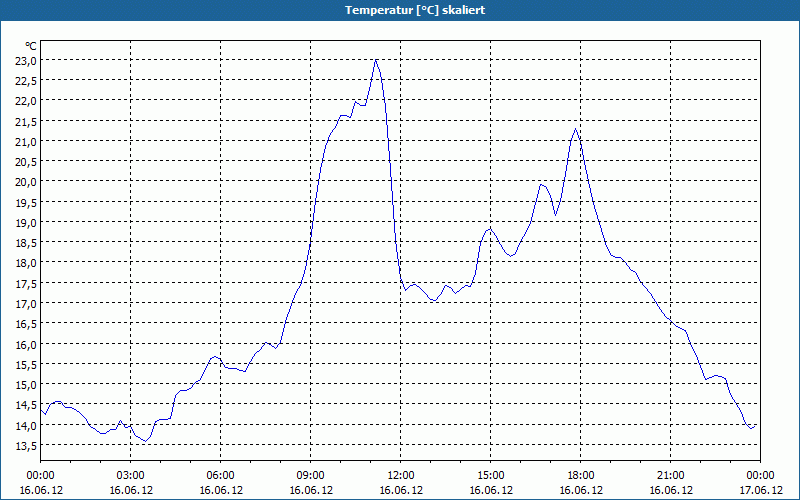Image resolution: width=800 pixels, height=500 pixels.
Task: Click the 03:00 time axis label
Action: 131,476
